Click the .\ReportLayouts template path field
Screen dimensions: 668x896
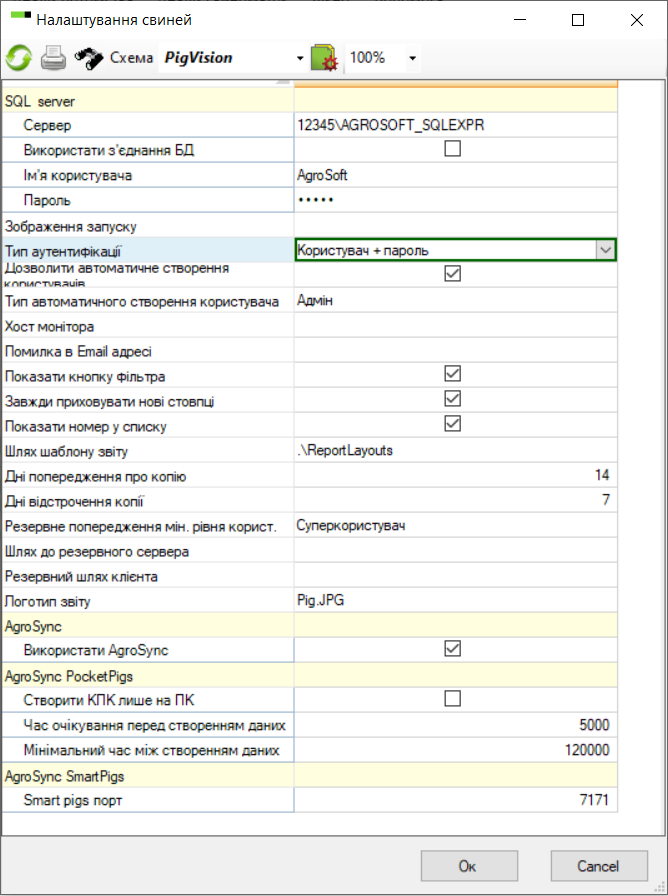click(455, 450)
